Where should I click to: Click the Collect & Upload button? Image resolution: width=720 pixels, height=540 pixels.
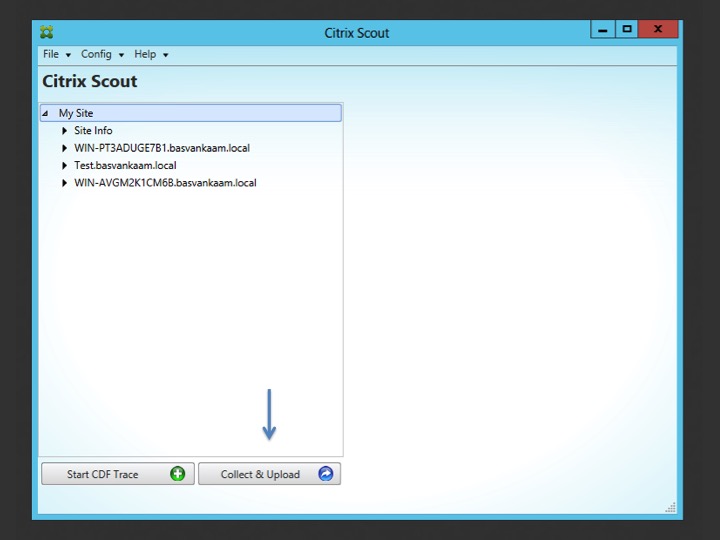click(x=270, y=474)
